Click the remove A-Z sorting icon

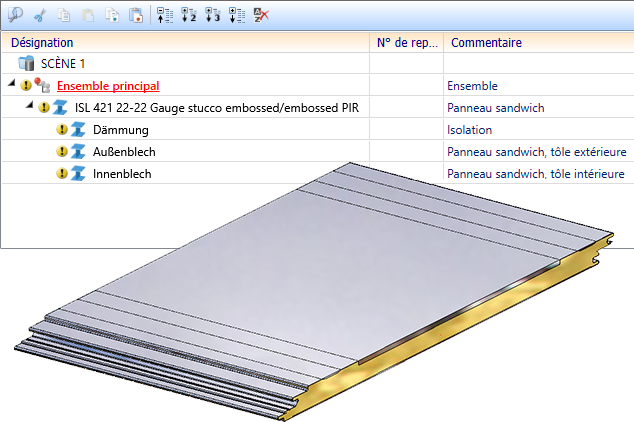coord(261,15)
